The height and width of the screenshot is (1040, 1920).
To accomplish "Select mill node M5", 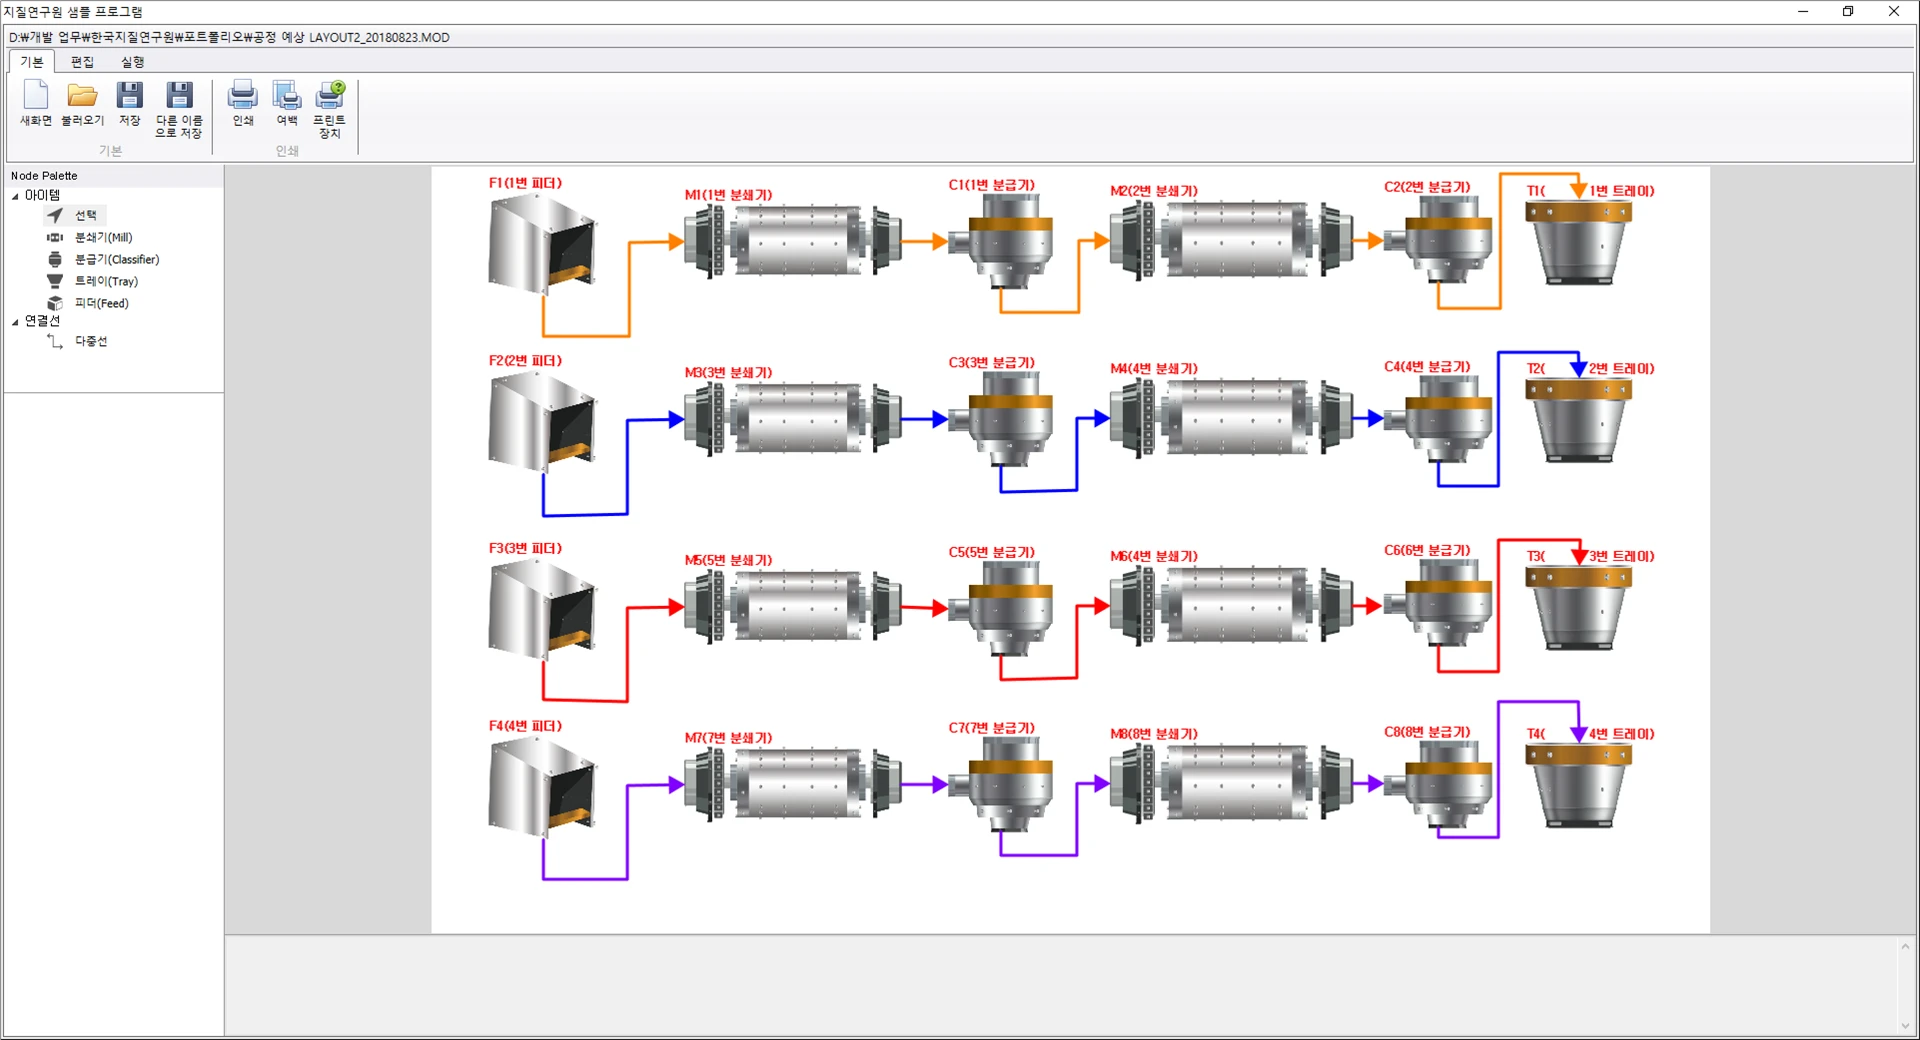I will tap(793, 606).
